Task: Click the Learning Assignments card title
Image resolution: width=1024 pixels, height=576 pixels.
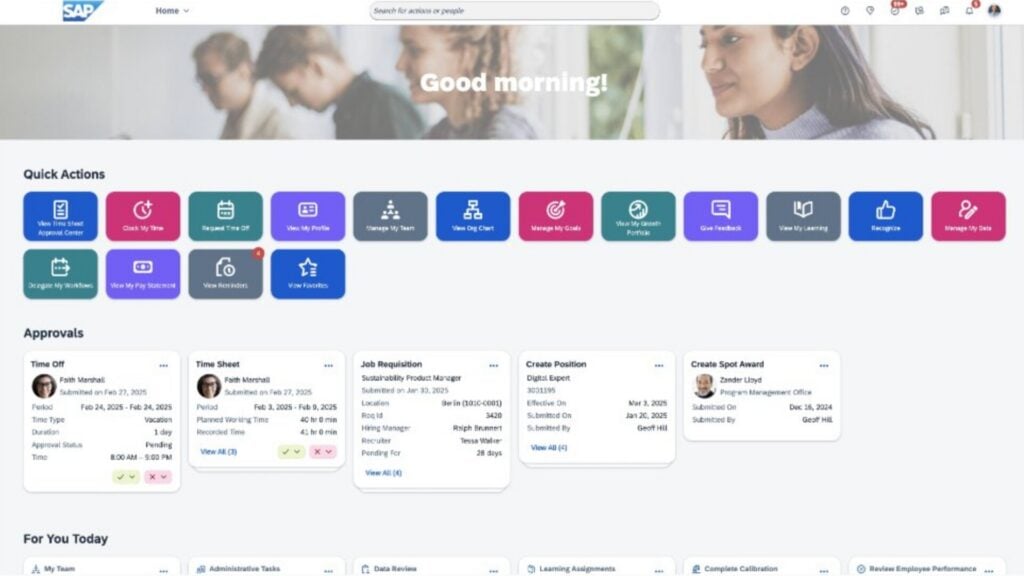Action: (x=577, y=569)
